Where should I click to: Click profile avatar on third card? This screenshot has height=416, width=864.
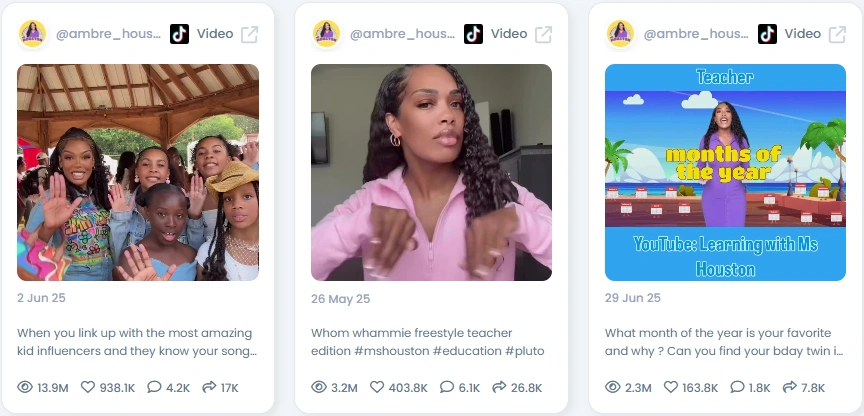[620, 34]
